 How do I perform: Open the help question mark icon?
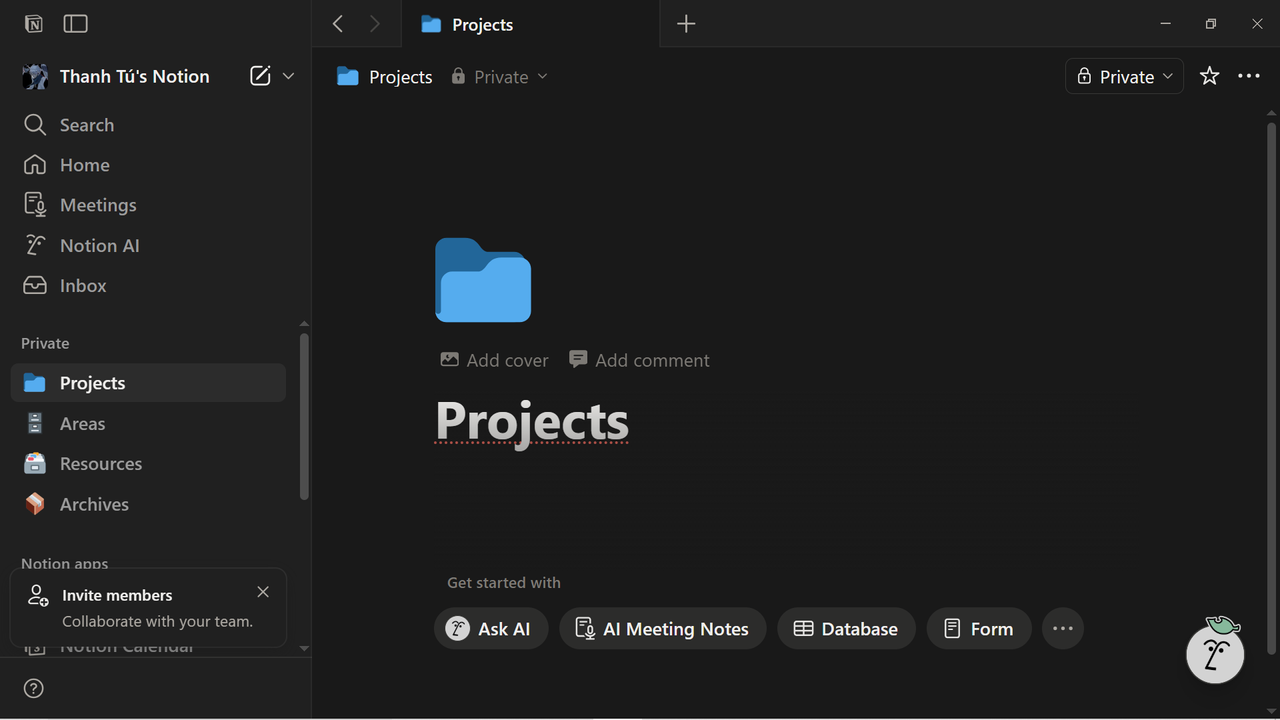[x=34, y=688]
